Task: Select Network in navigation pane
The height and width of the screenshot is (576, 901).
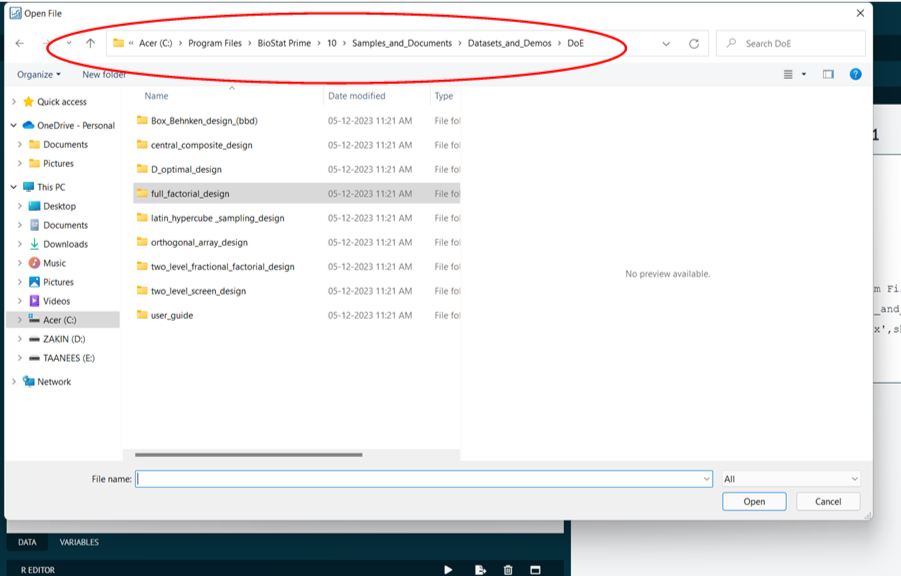Action: click(54, 381)
